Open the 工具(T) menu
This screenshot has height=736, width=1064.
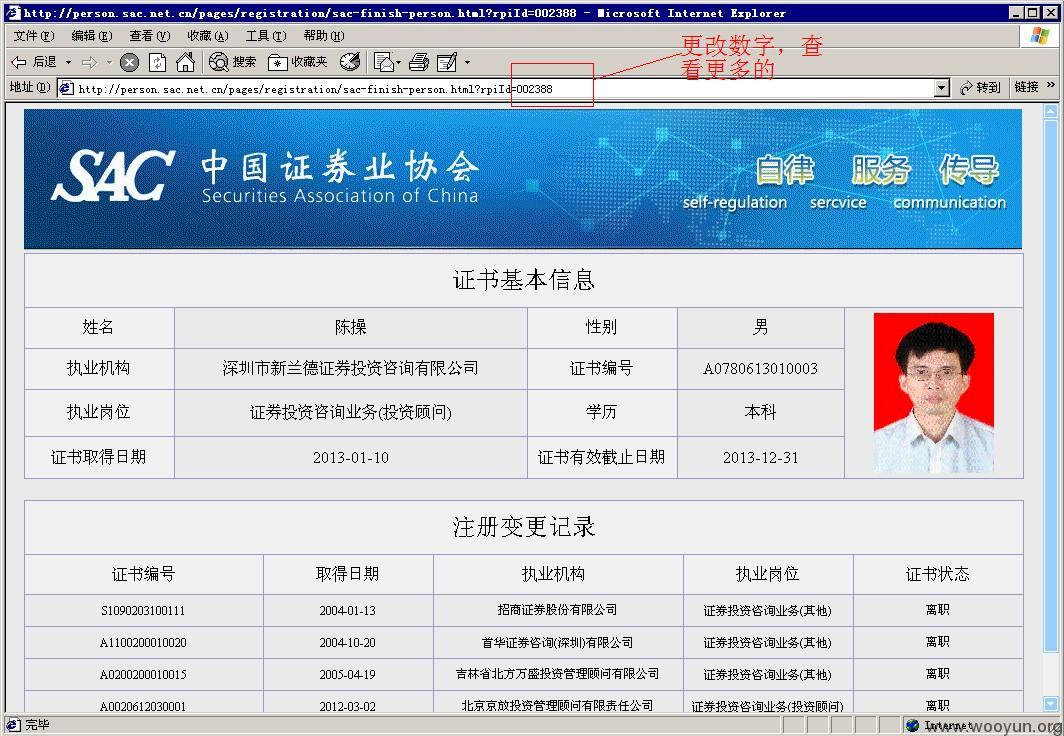click(265, 35)
